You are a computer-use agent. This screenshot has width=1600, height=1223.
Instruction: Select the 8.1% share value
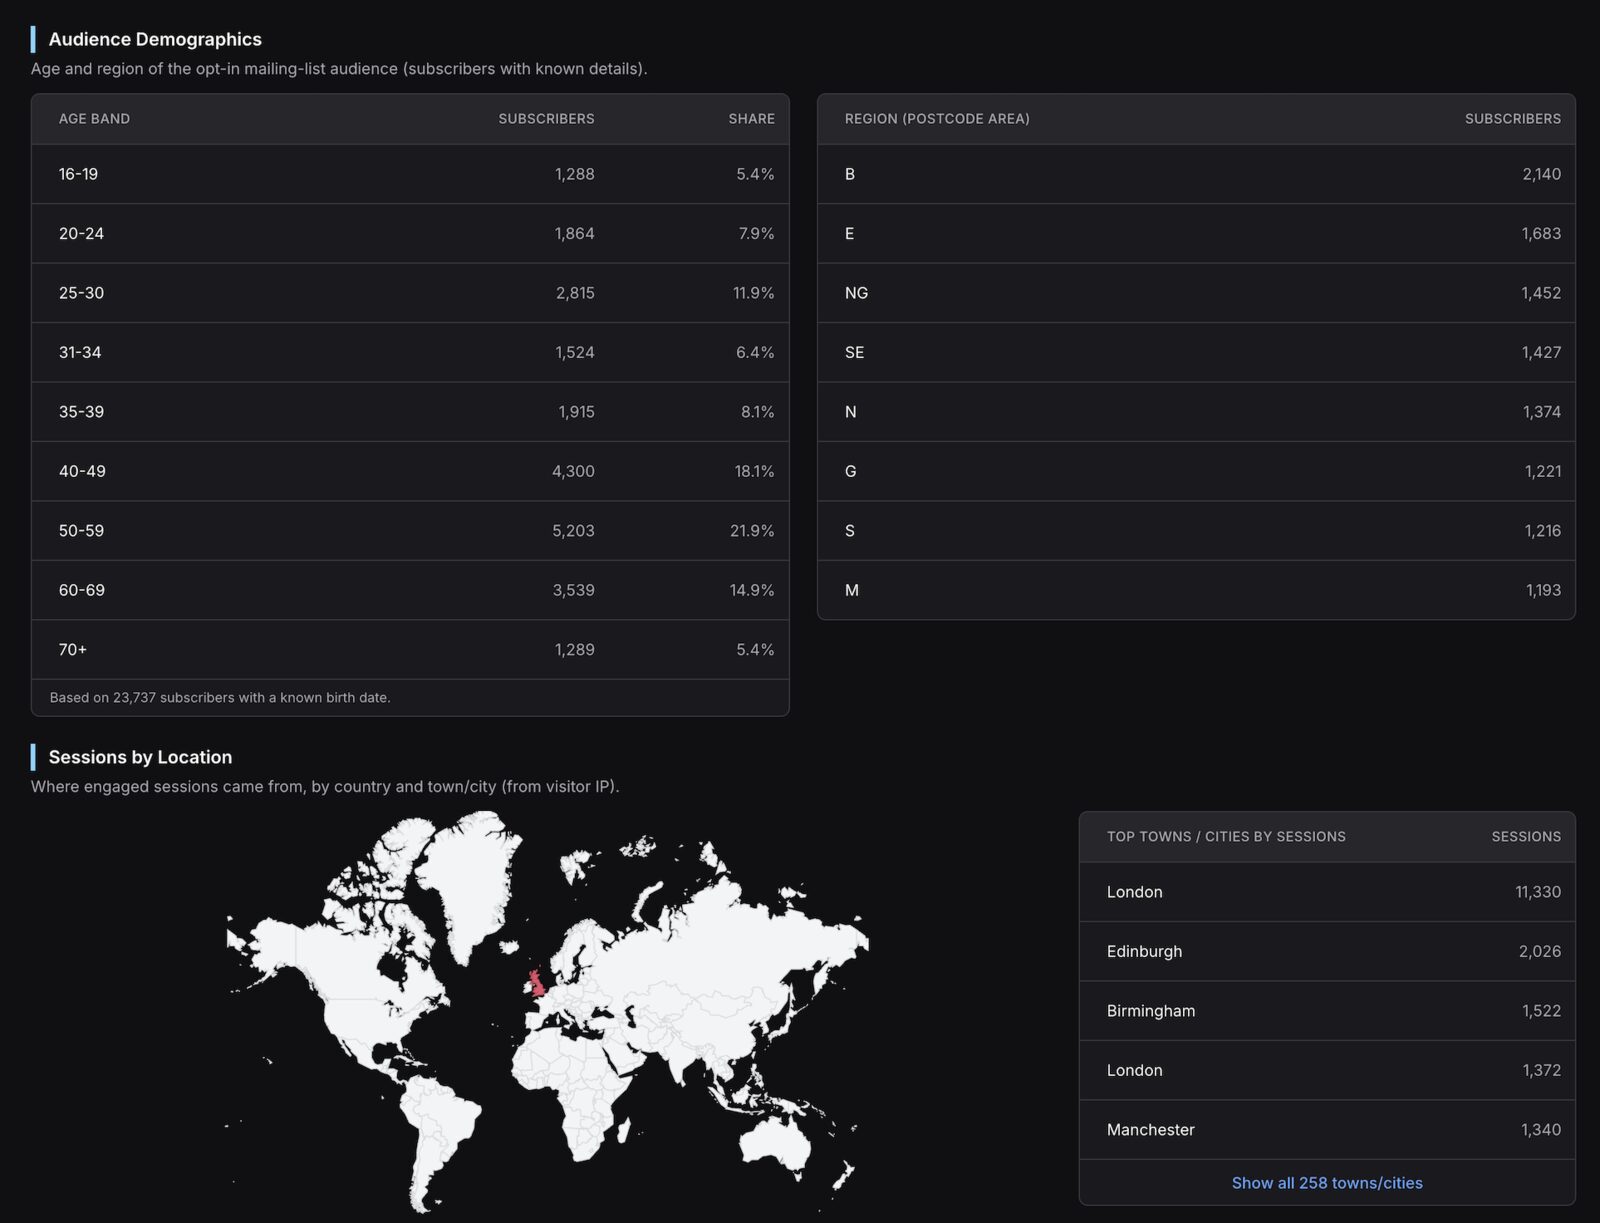pyautogui.click(x=757, y=412)
